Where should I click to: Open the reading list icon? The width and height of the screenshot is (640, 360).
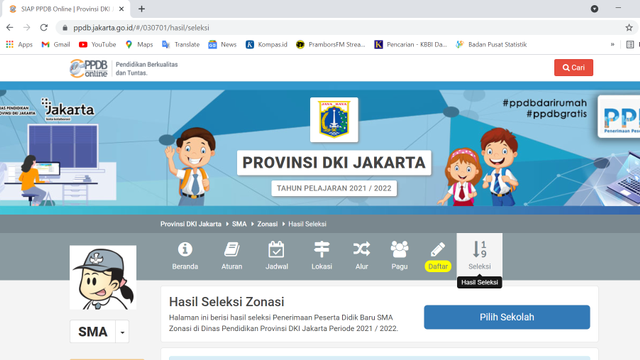pos(630,44)
